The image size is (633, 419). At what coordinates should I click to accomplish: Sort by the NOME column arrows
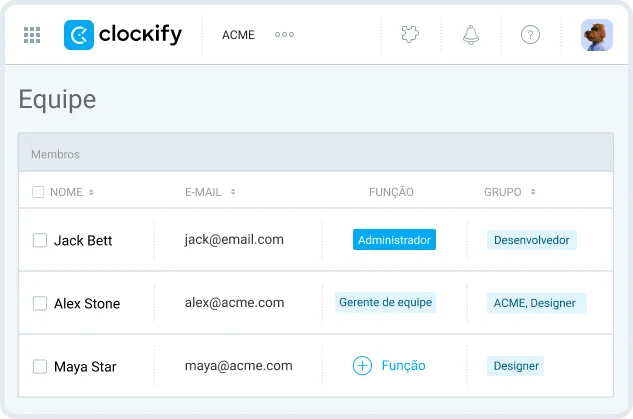tap(91, 192)
